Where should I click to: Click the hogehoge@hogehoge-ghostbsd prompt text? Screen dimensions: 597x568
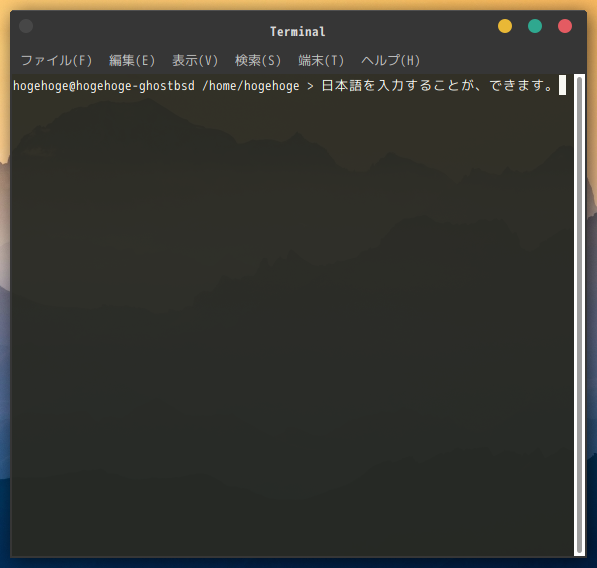[x=104, y=86]
